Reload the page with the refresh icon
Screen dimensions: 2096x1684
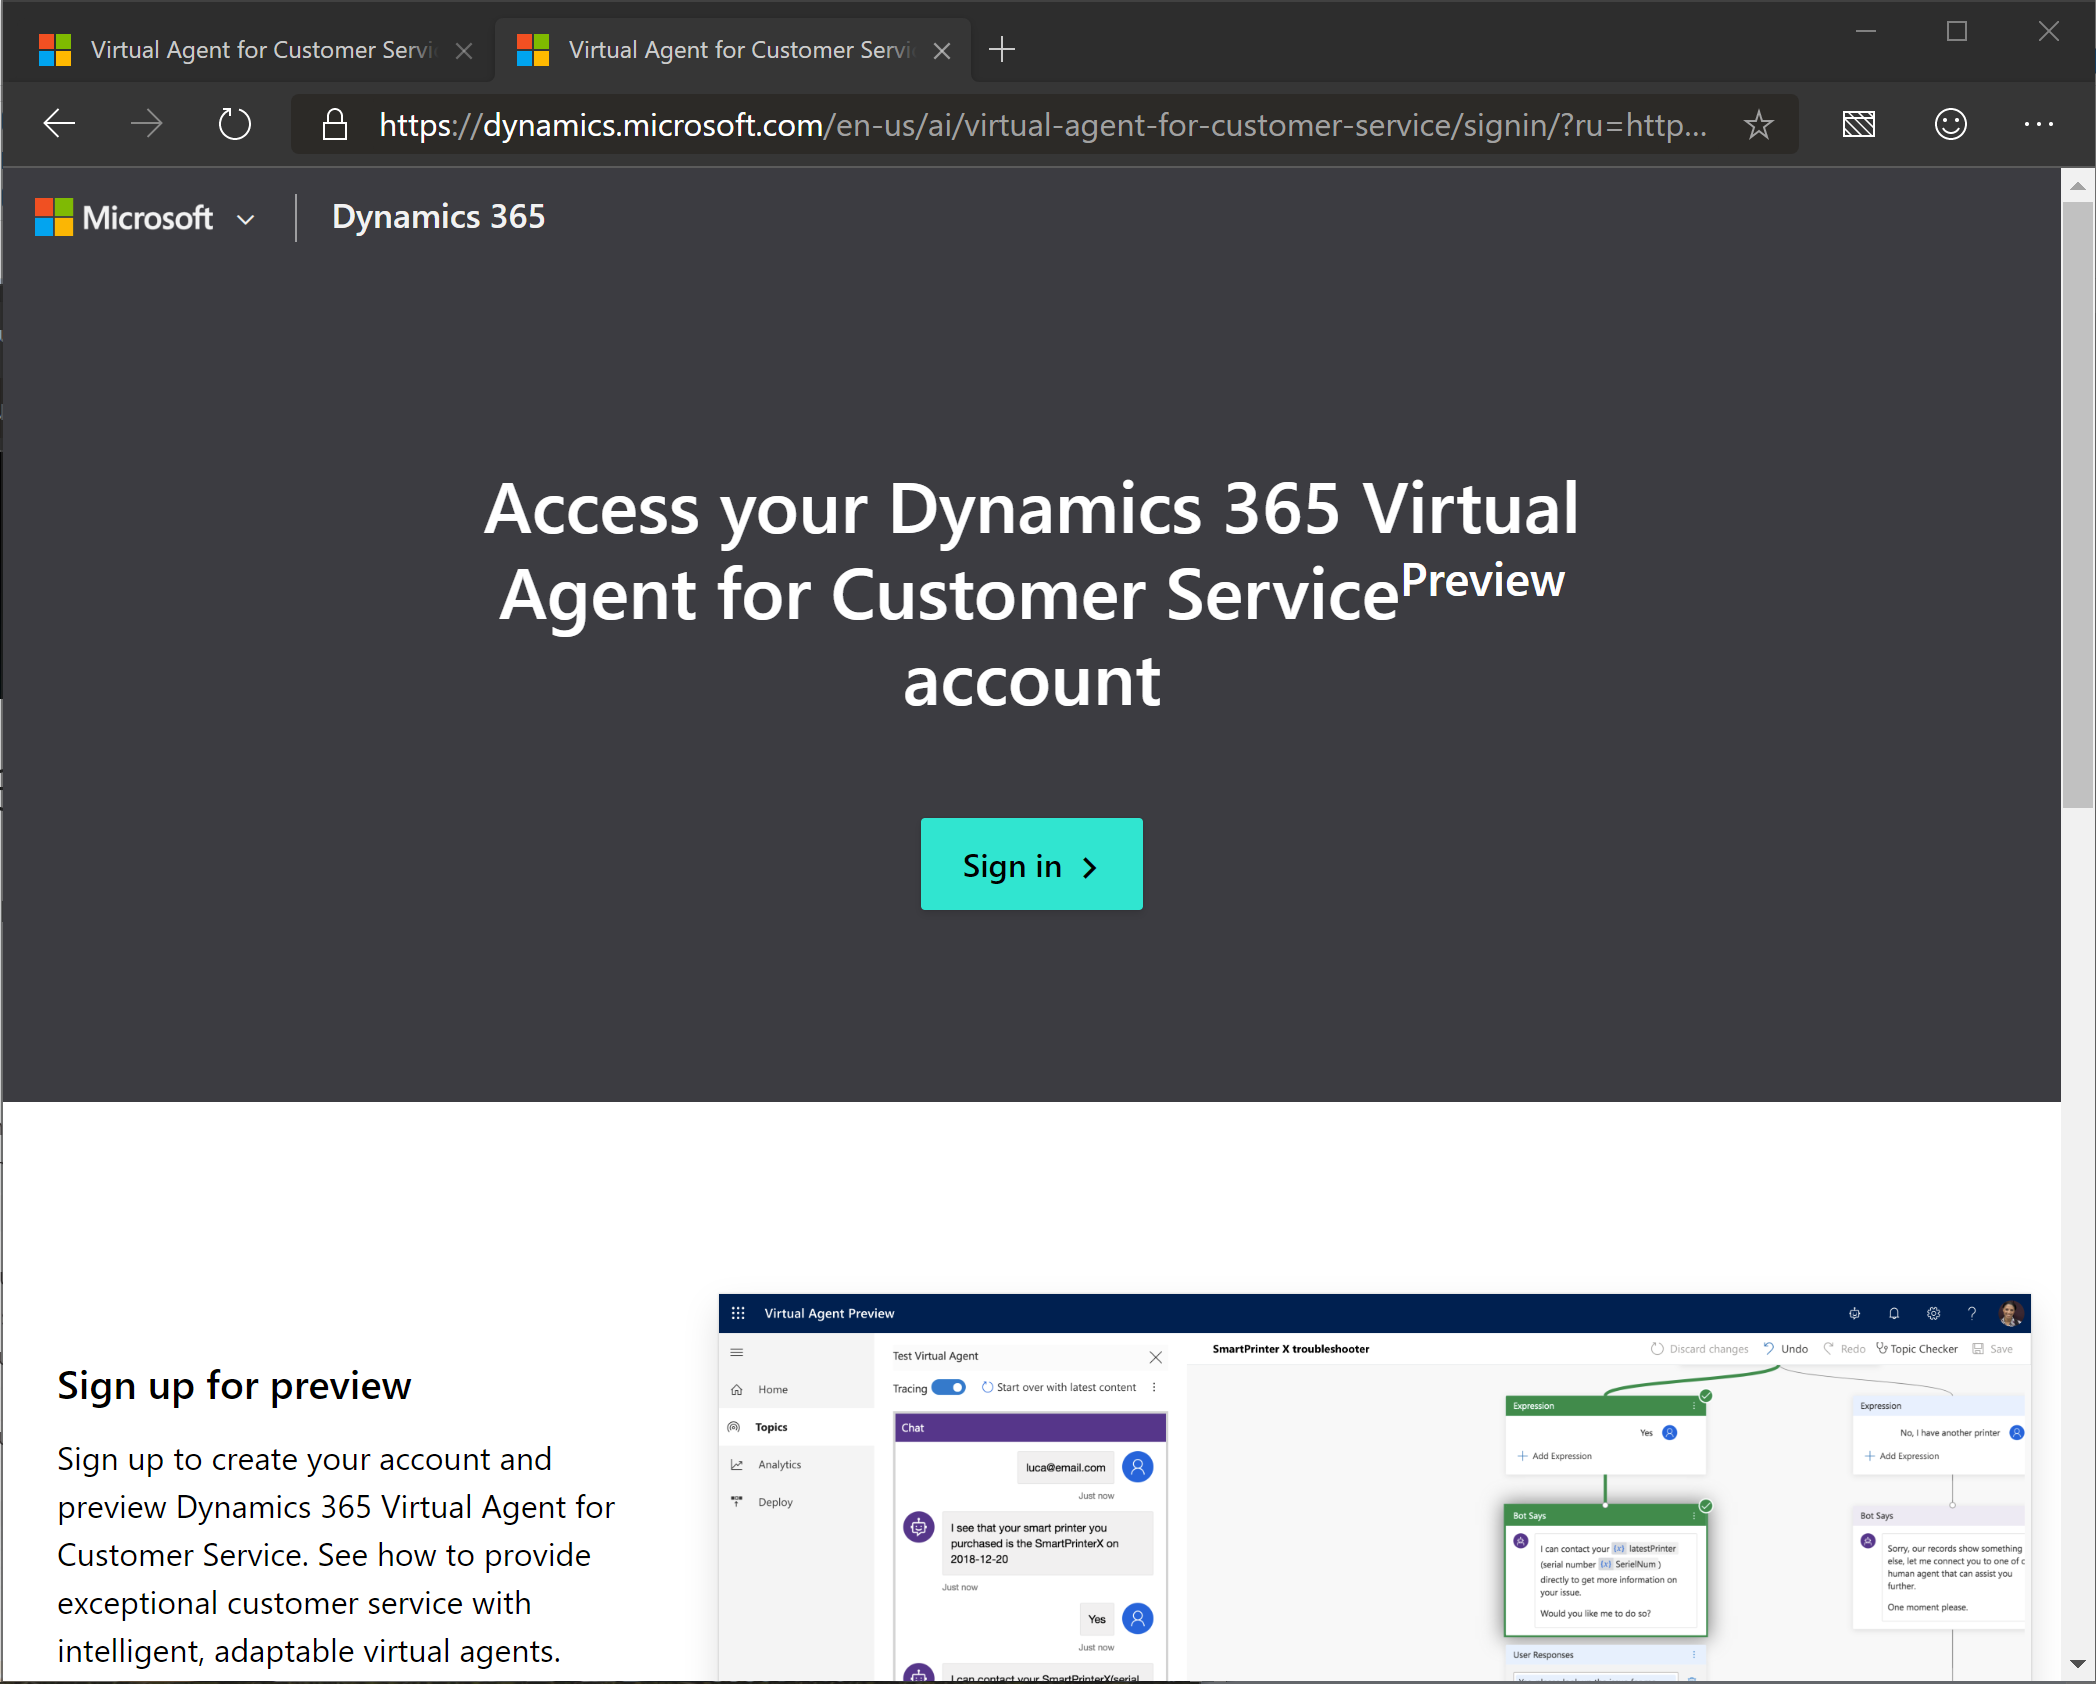pos(234,124)
